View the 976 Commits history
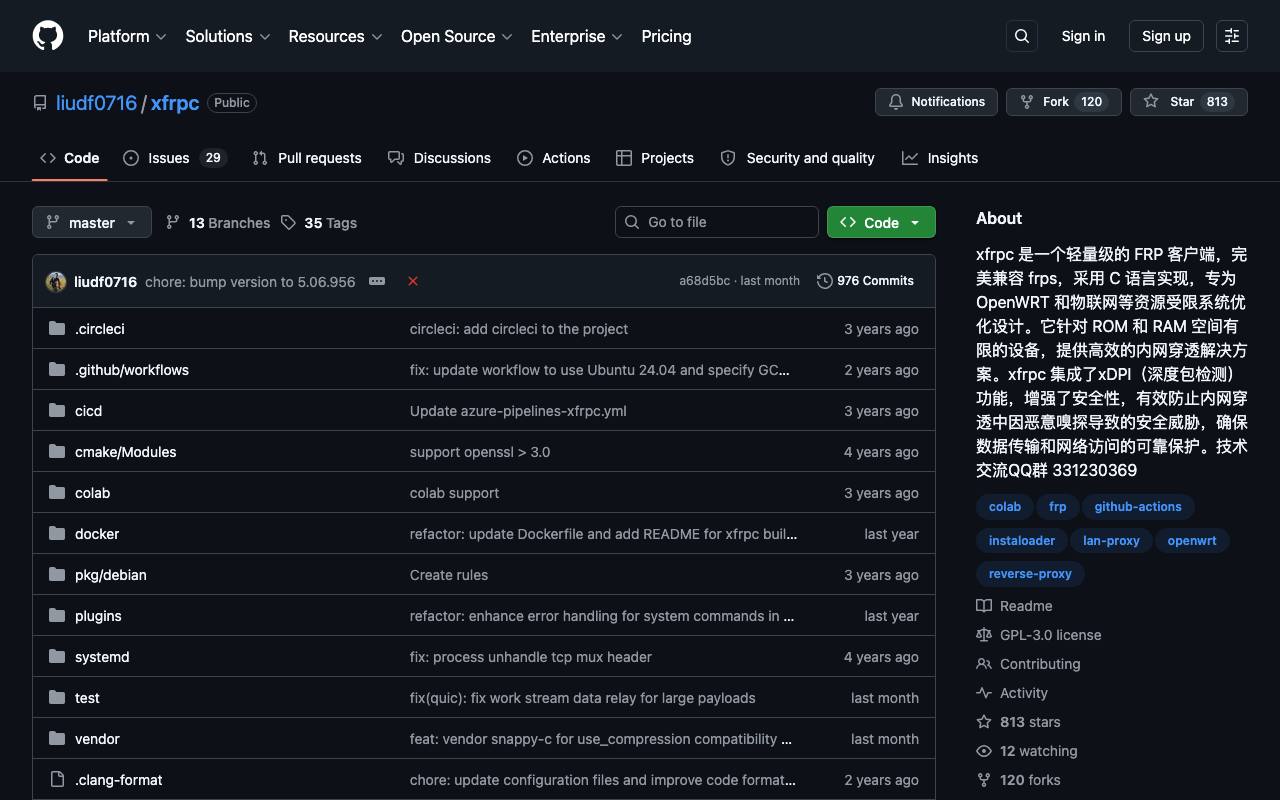 [x=866, y=281]
